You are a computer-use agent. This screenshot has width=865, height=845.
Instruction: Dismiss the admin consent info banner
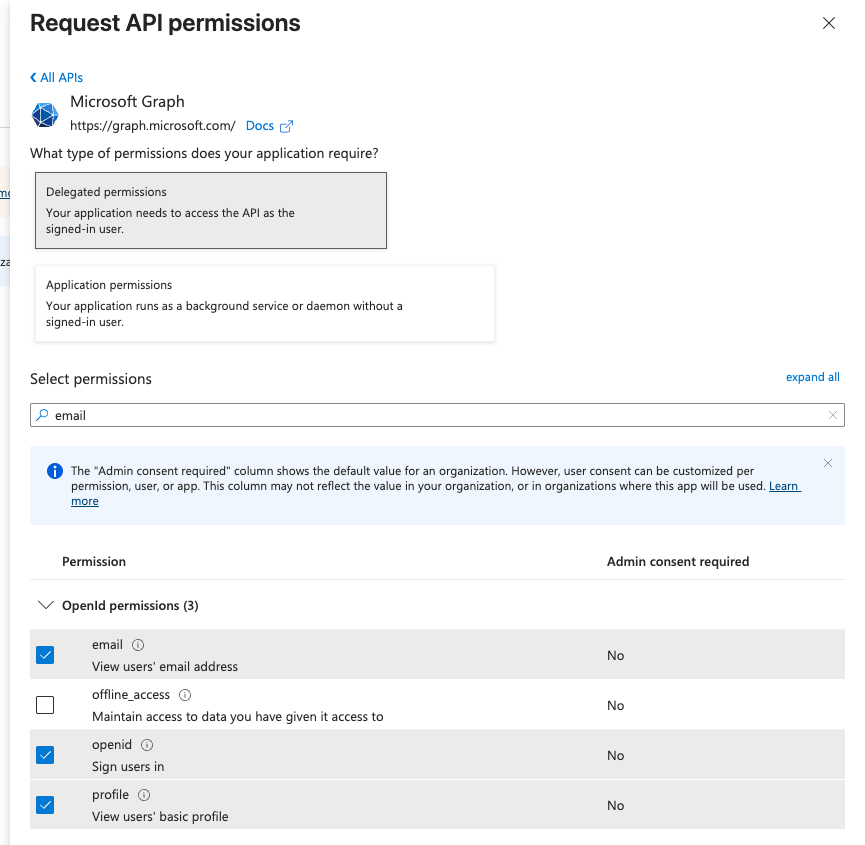point(827,463)
